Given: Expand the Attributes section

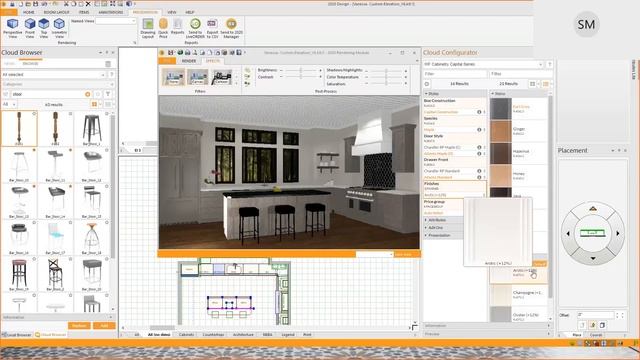Looking at the screenshot, I should coord(443,220).
